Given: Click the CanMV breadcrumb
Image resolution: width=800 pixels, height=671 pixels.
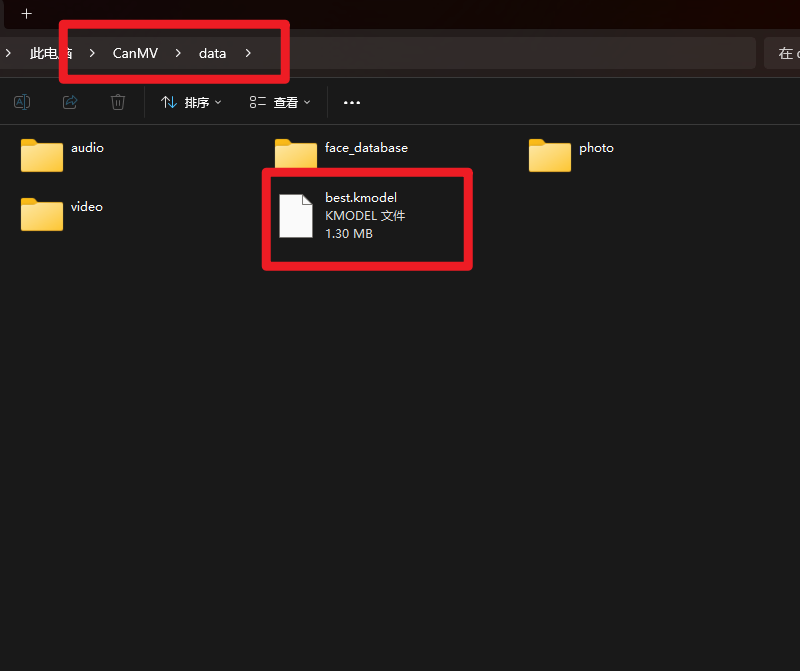Looking at the screenshot, I should (135, 53).
